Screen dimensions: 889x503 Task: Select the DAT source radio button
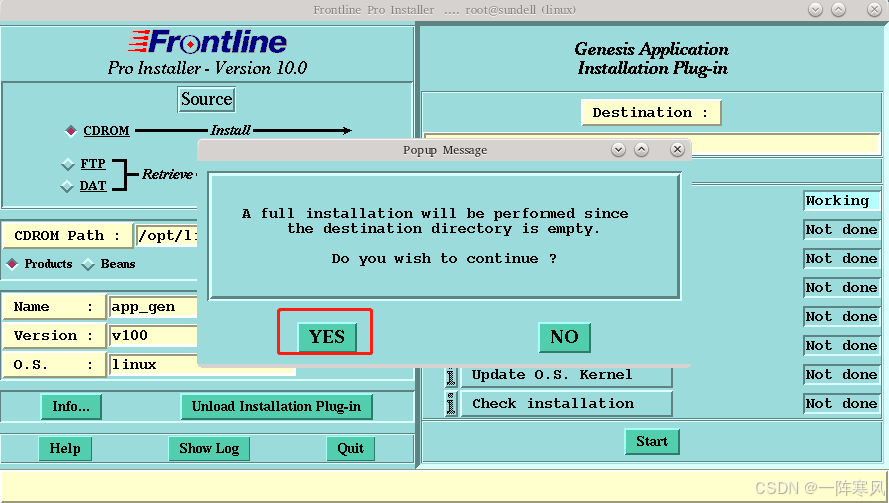pos(67,186)
